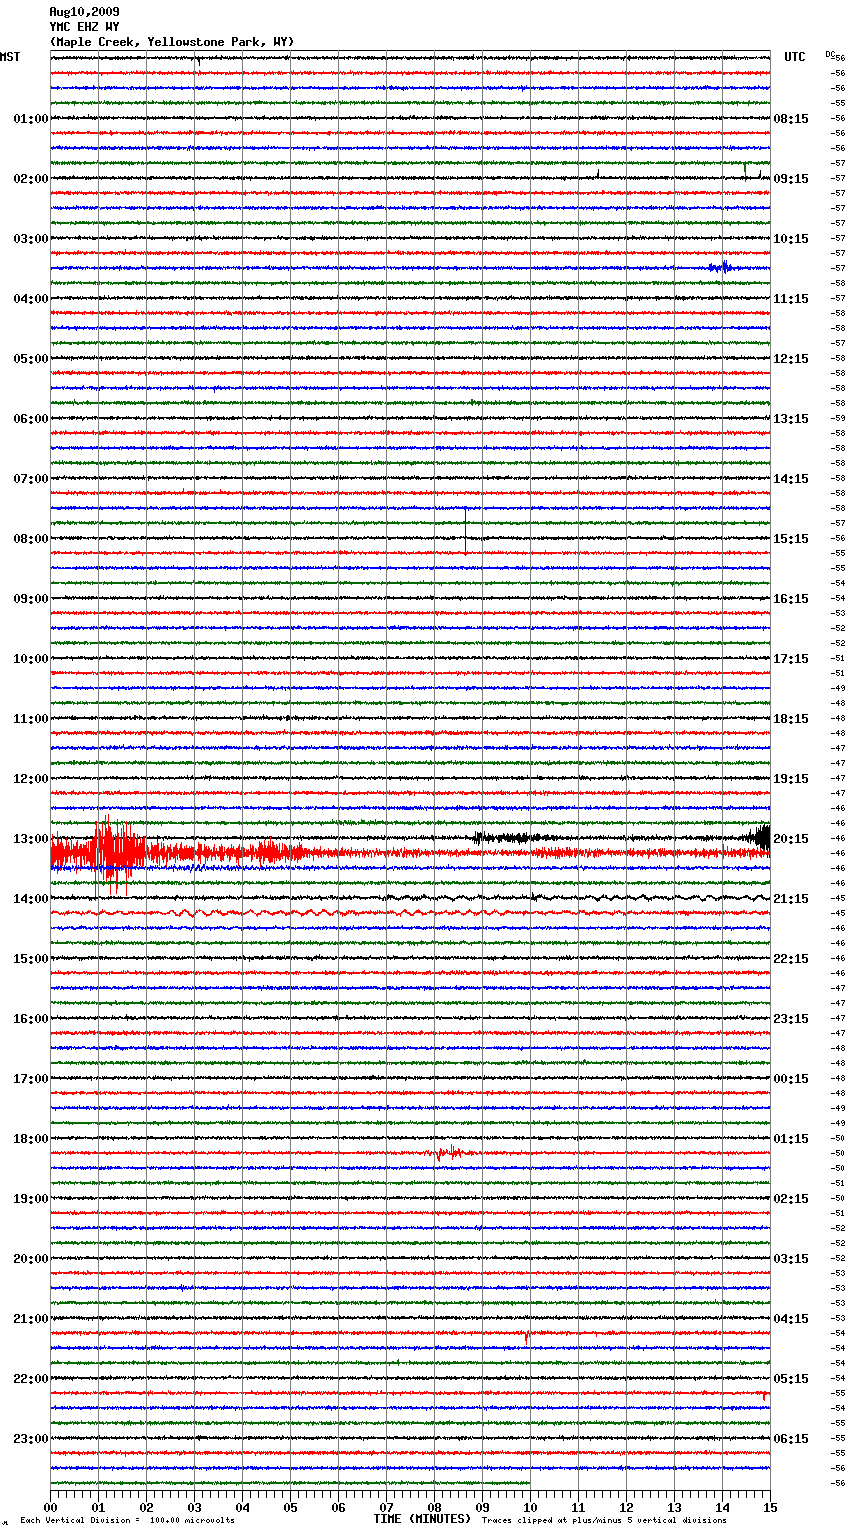Select the '06:00' MST row label

31,419
